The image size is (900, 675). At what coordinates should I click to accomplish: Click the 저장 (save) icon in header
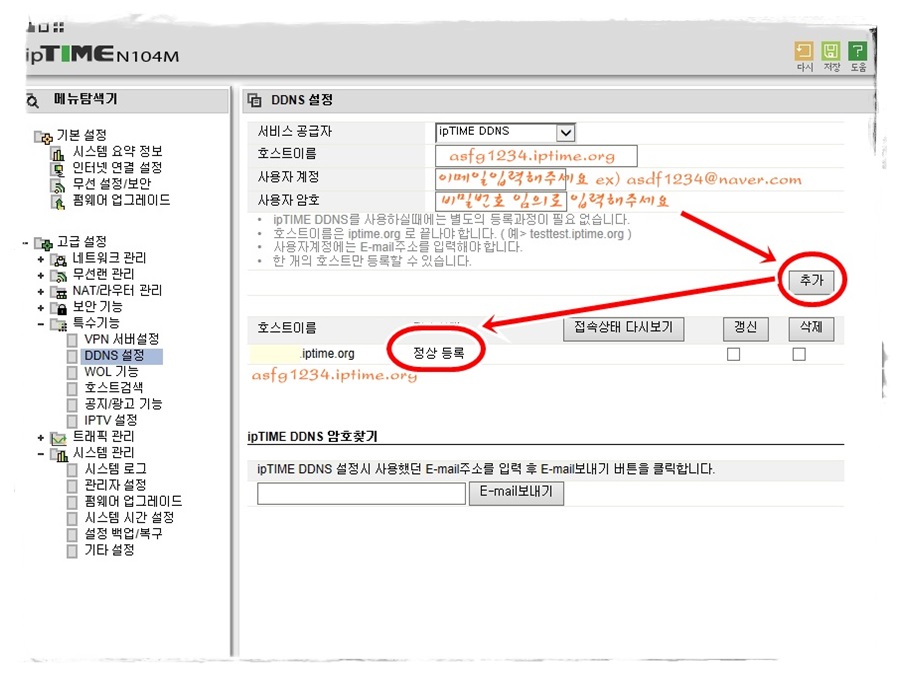coord(831,52)
